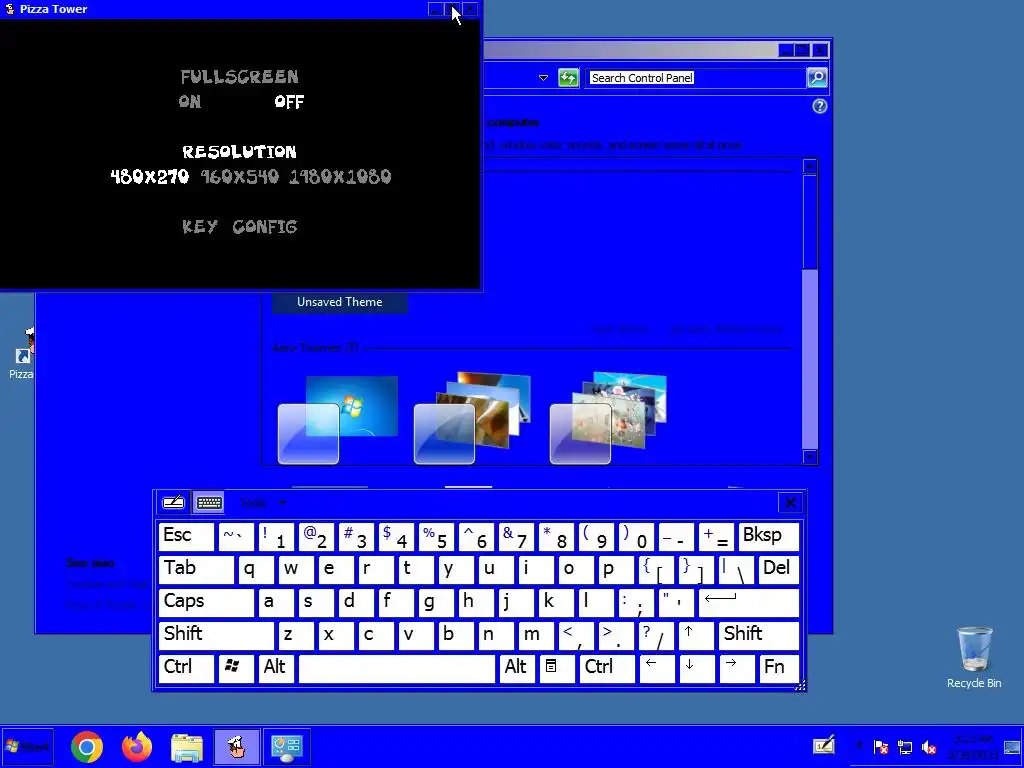Open Control Panel help question icon
This screenshot has width=1024, height=768.
820,106
